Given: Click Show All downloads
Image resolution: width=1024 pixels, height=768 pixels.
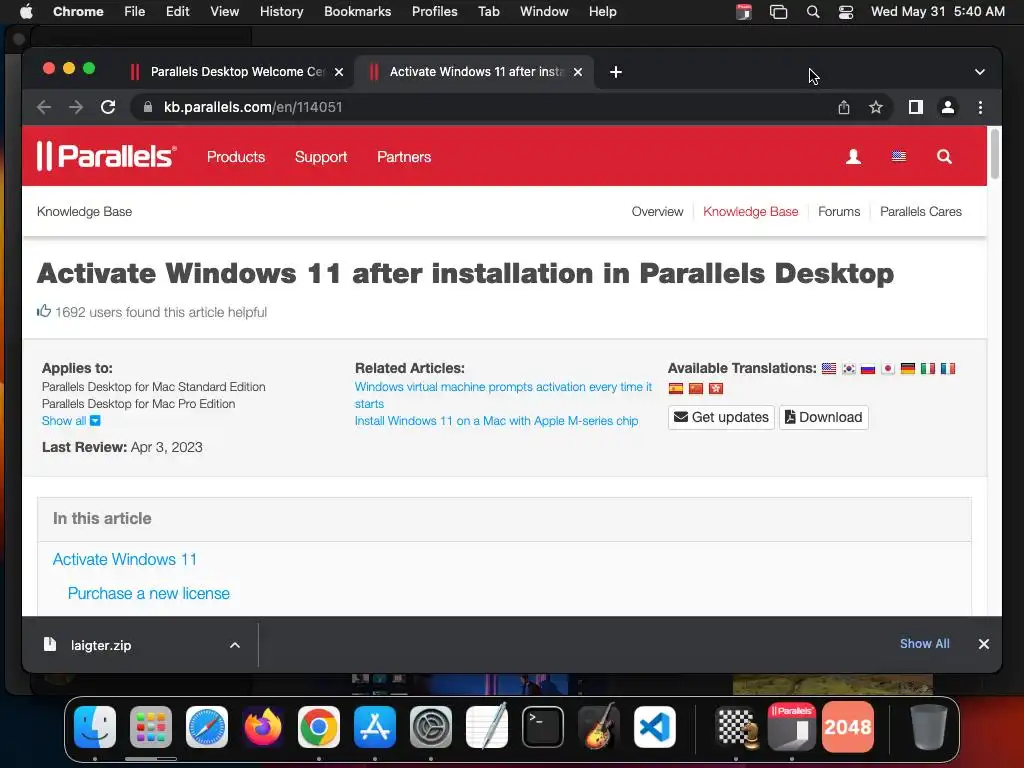Looking at the screenshot, I should (924, 644).
